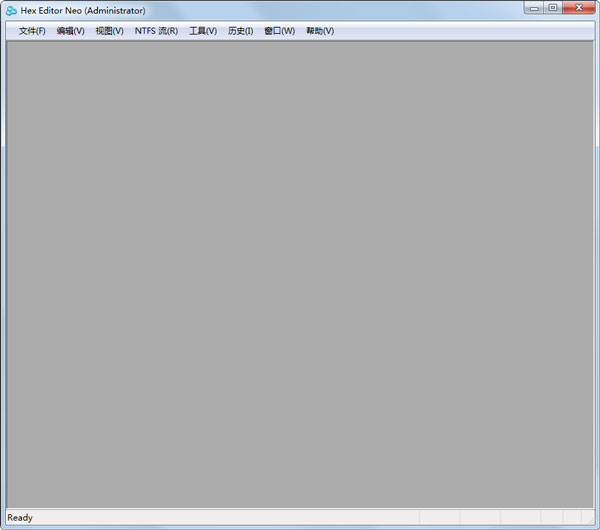Click the Ready status bar text
The height and width of the screenshot is (530, 600).
coord(20,518)
